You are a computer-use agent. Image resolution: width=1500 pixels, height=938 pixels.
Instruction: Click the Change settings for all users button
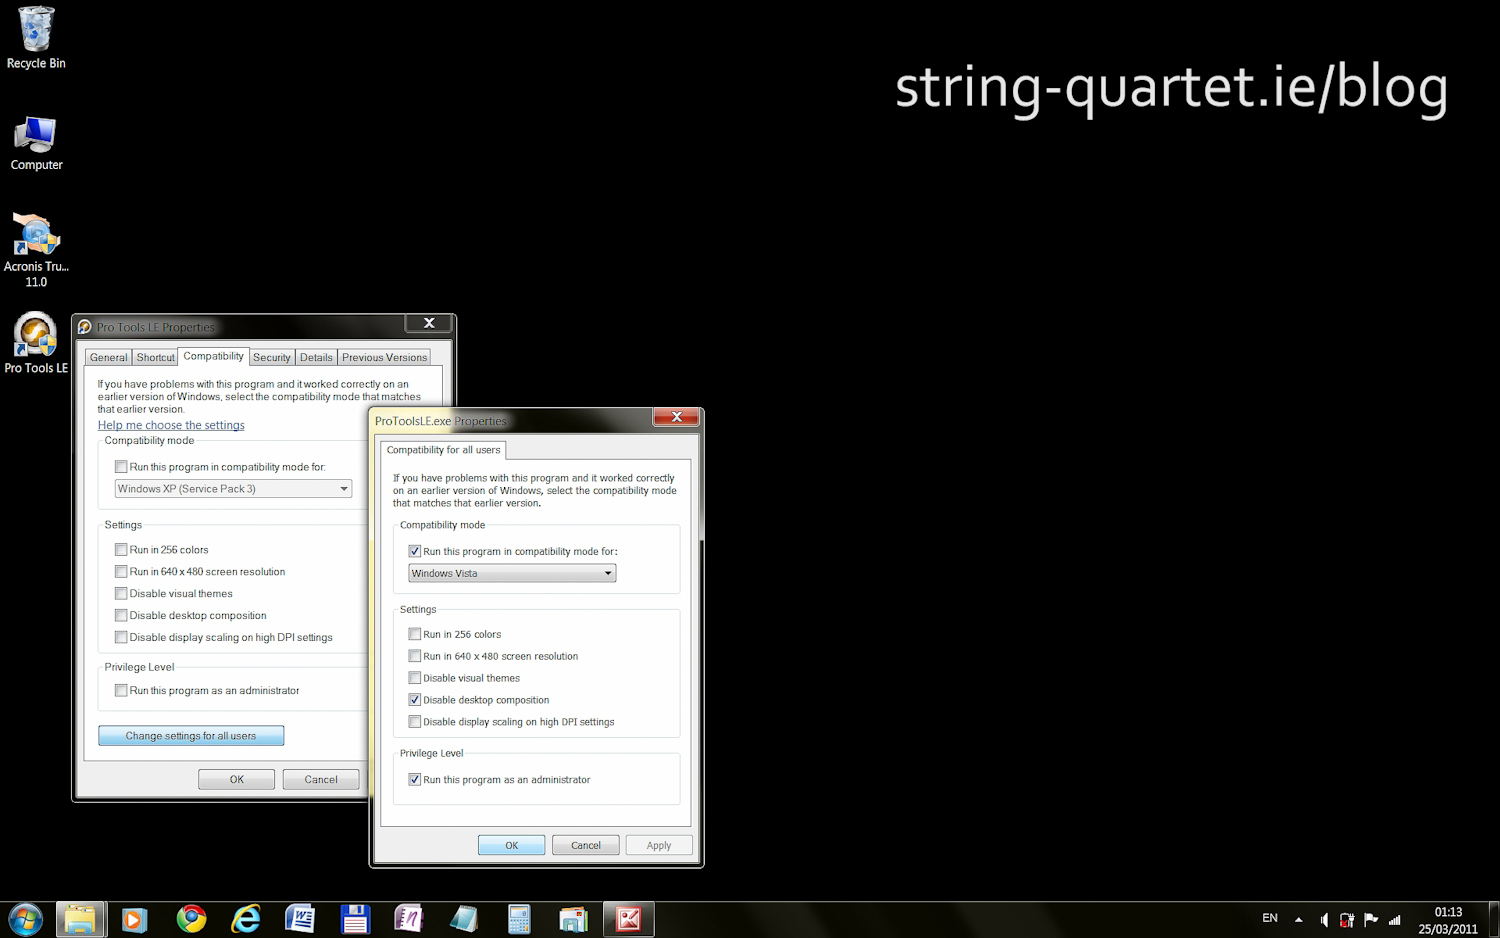(x=191, y=736)
